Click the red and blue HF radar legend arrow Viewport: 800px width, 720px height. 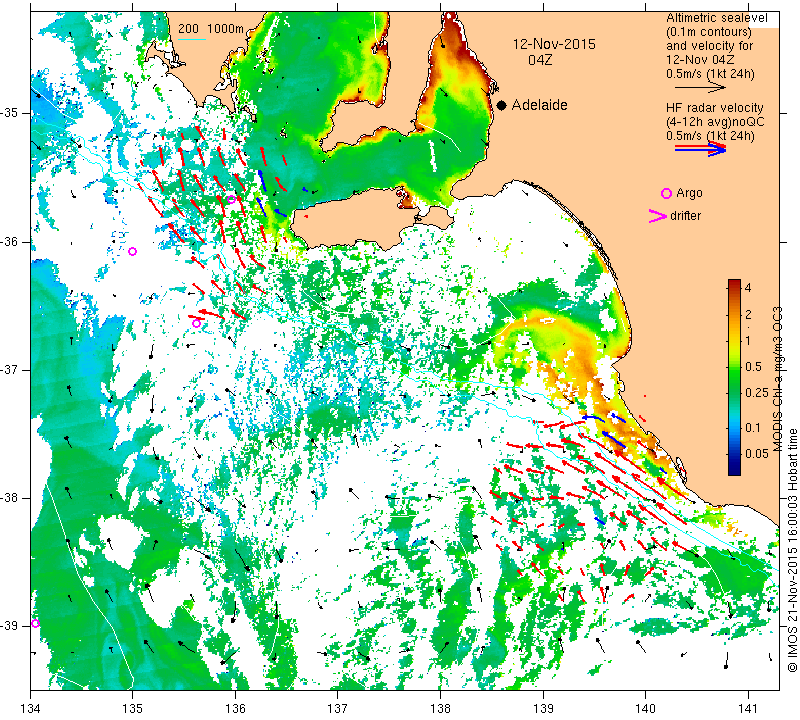tap(700, 149)
